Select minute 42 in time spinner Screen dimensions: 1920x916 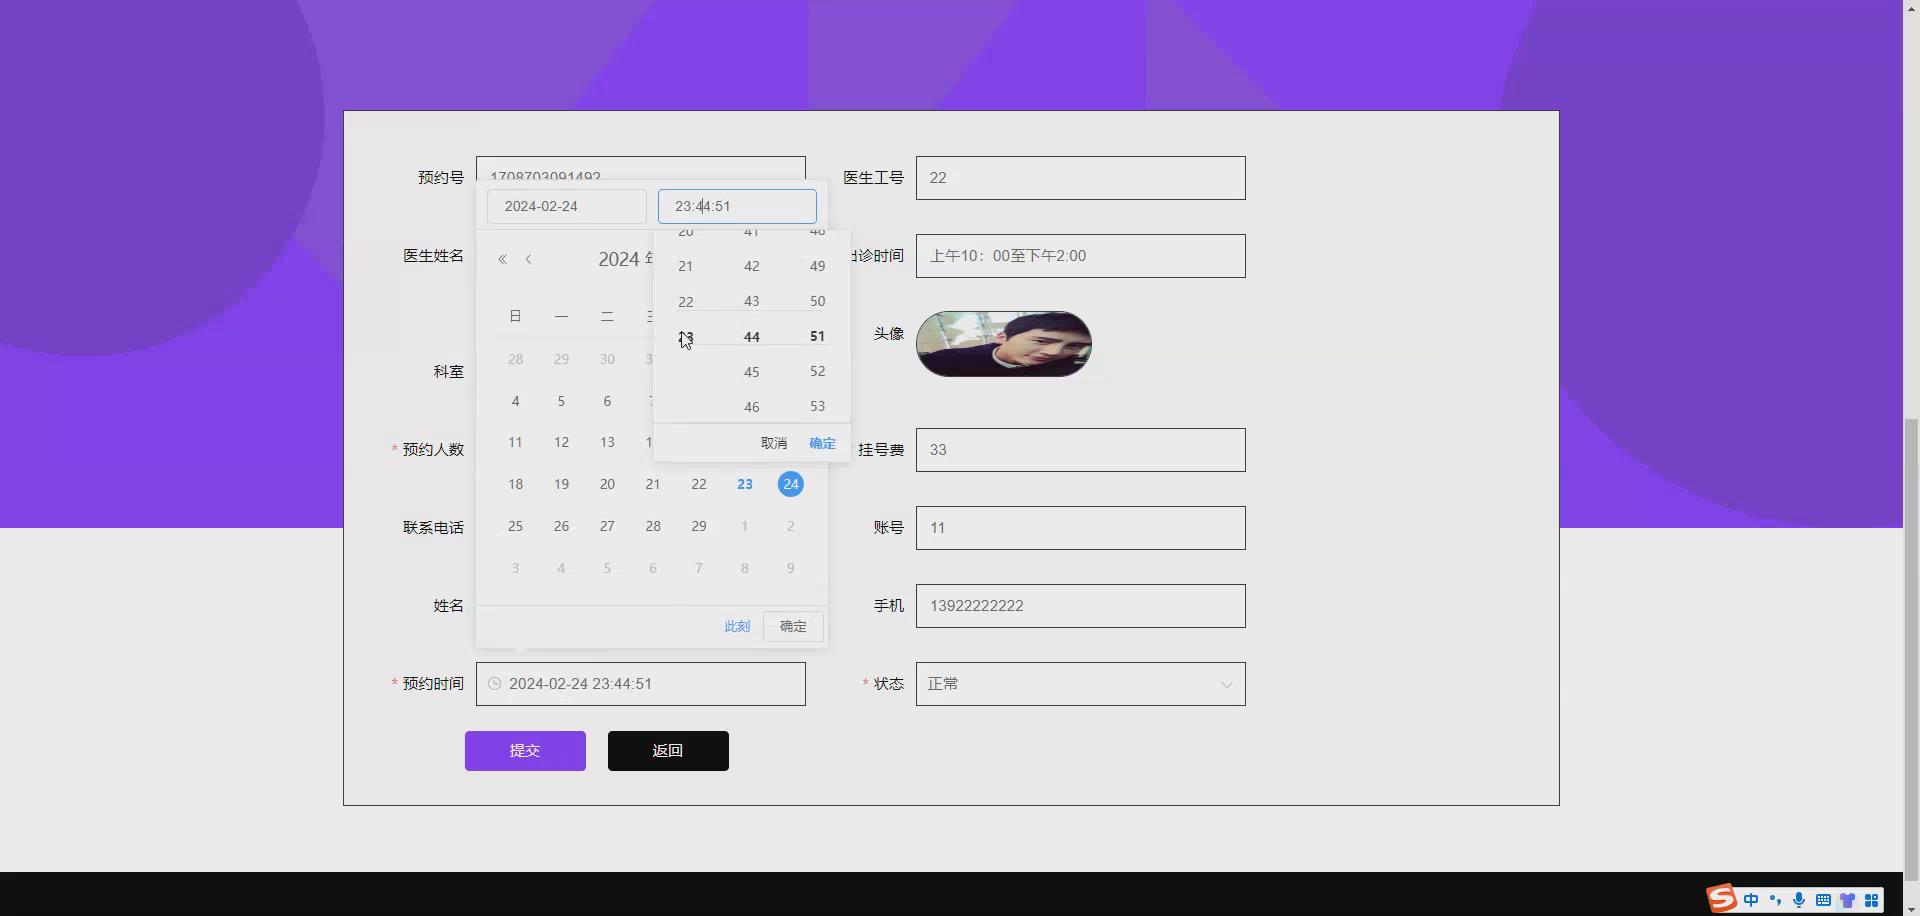[x=752, y=266]
